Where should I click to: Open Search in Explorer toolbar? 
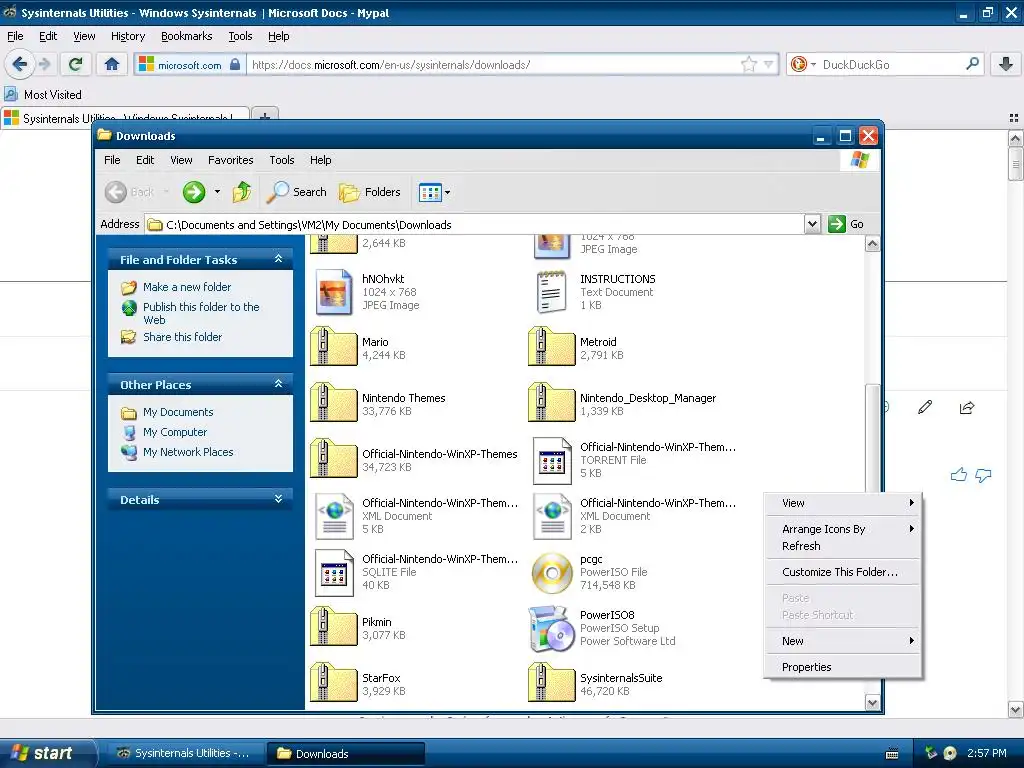[297, 192]
